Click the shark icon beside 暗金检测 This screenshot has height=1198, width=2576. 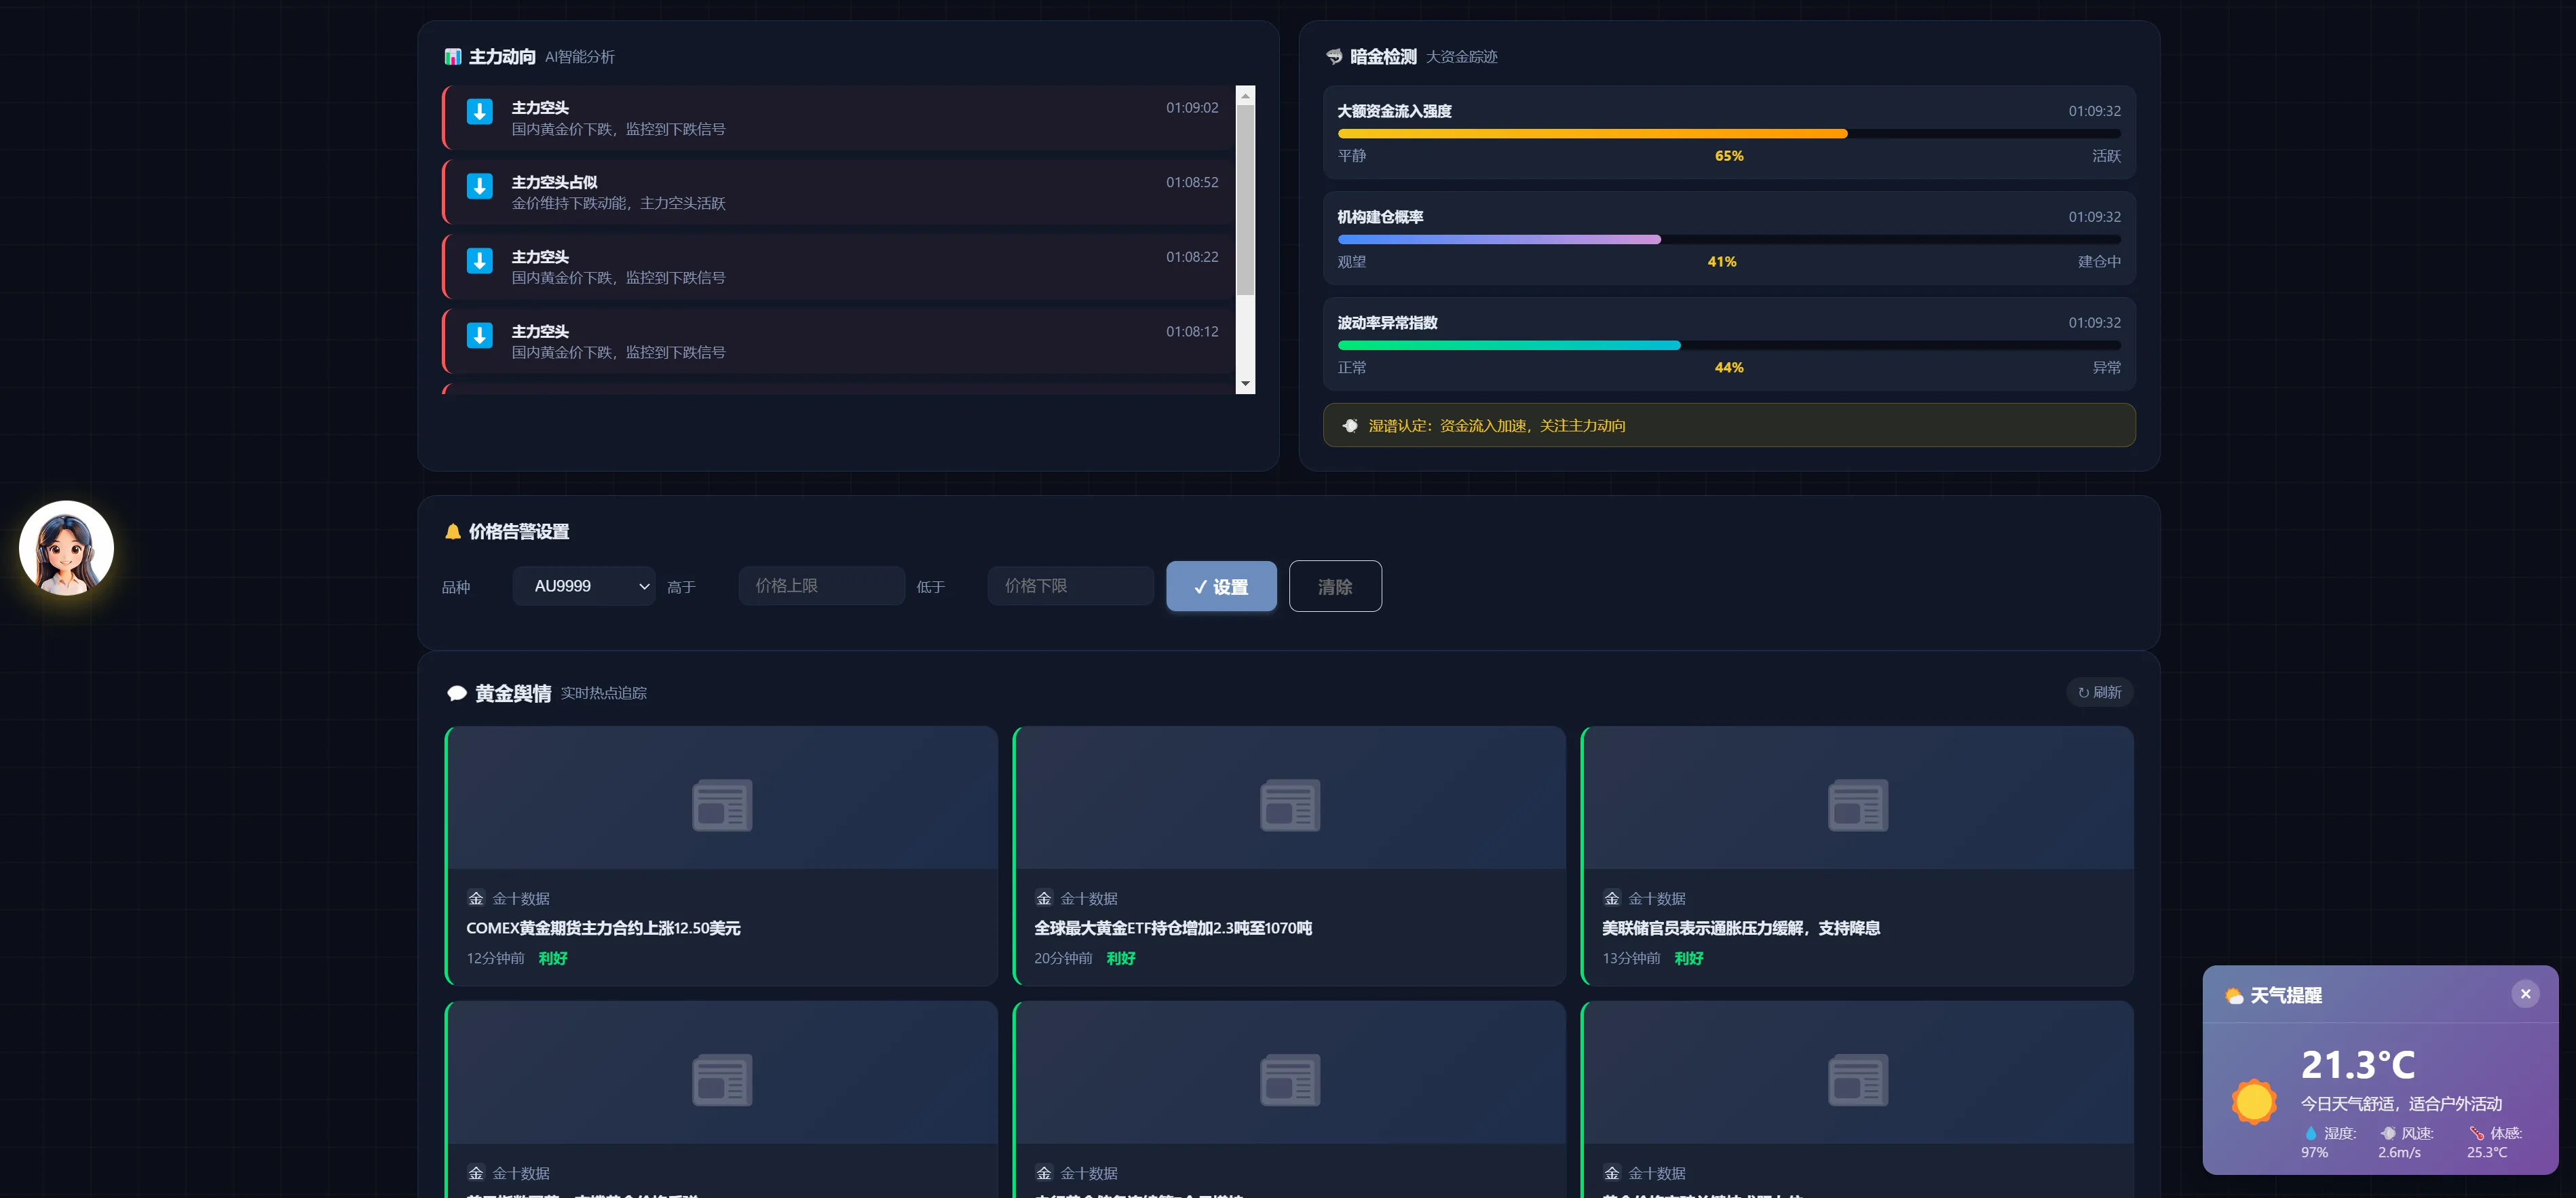pos(1333,57)
